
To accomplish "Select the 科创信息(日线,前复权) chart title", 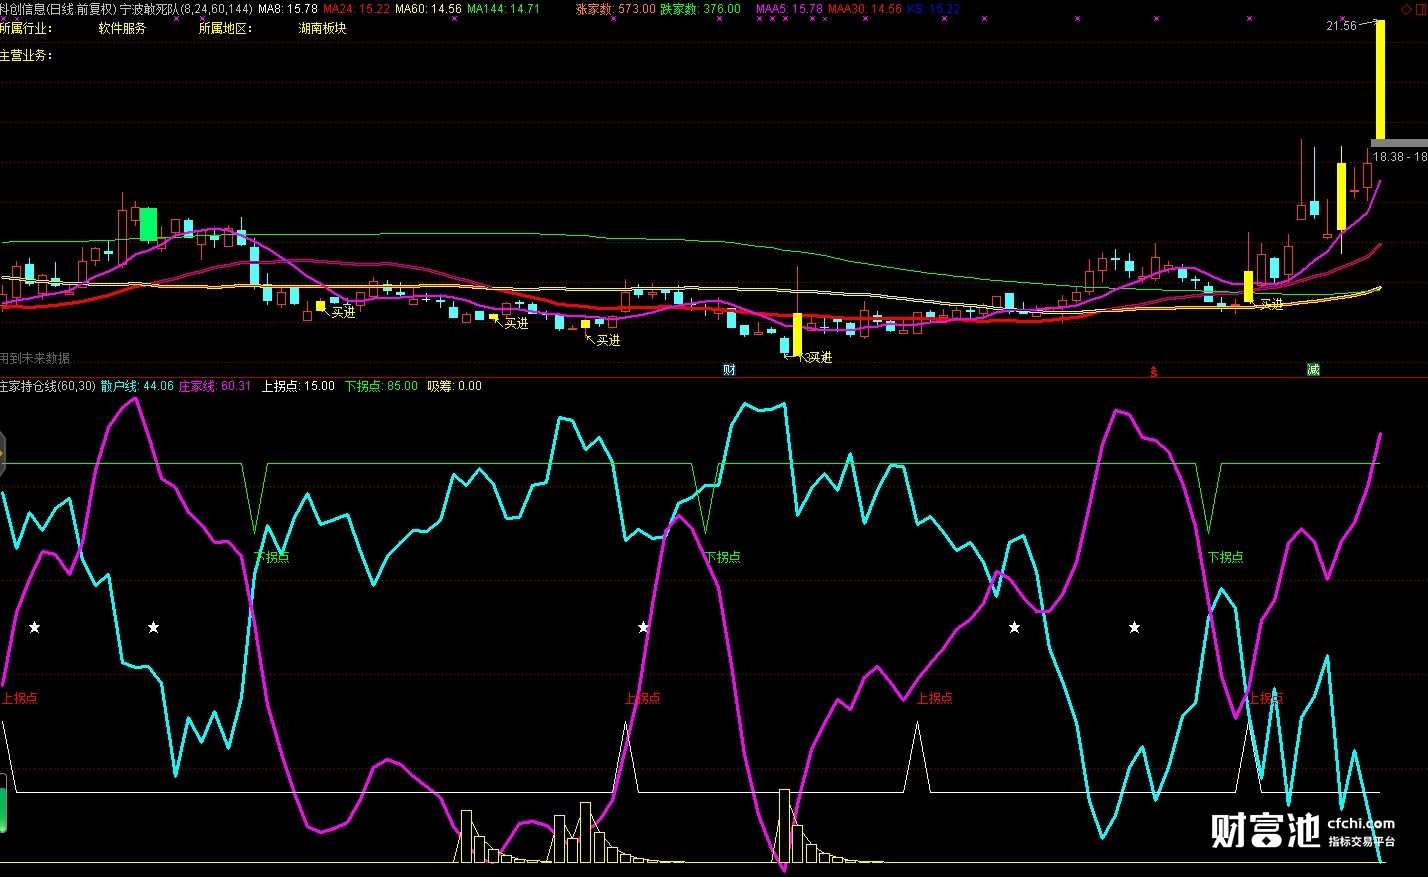I will (x=58, y=9).
